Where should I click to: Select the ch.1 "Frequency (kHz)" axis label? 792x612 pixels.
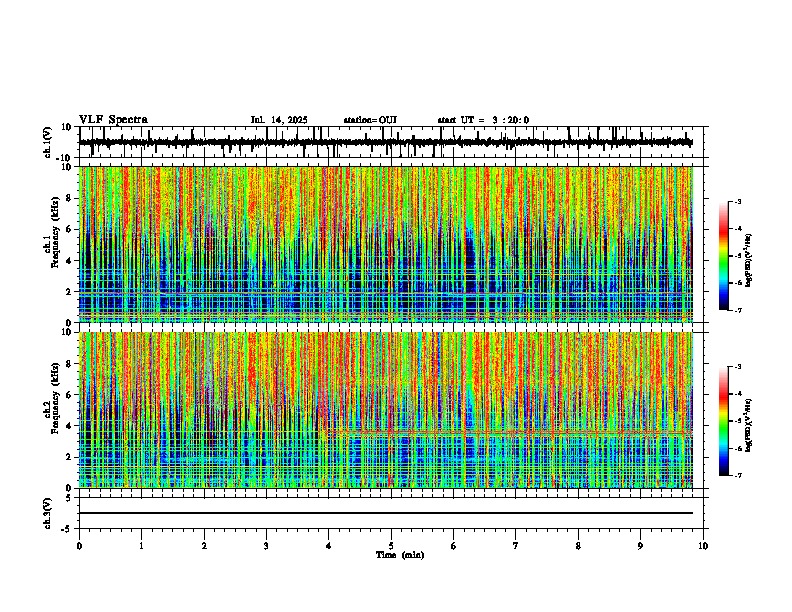pos(55,231)
